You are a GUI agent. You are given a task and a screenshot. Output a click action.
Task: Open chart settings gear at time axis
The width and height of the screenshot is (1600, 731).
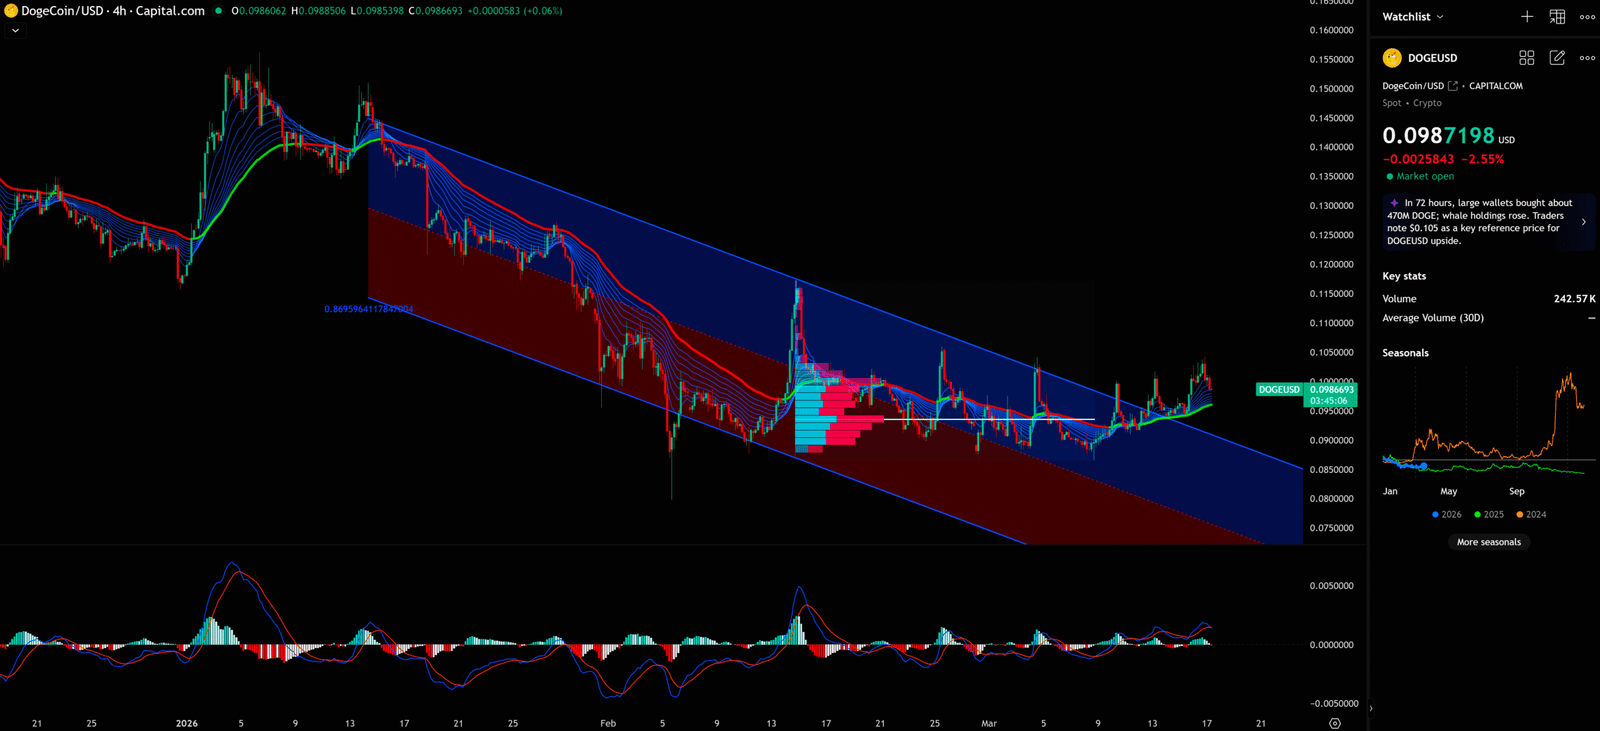(x=1334, y=723)
